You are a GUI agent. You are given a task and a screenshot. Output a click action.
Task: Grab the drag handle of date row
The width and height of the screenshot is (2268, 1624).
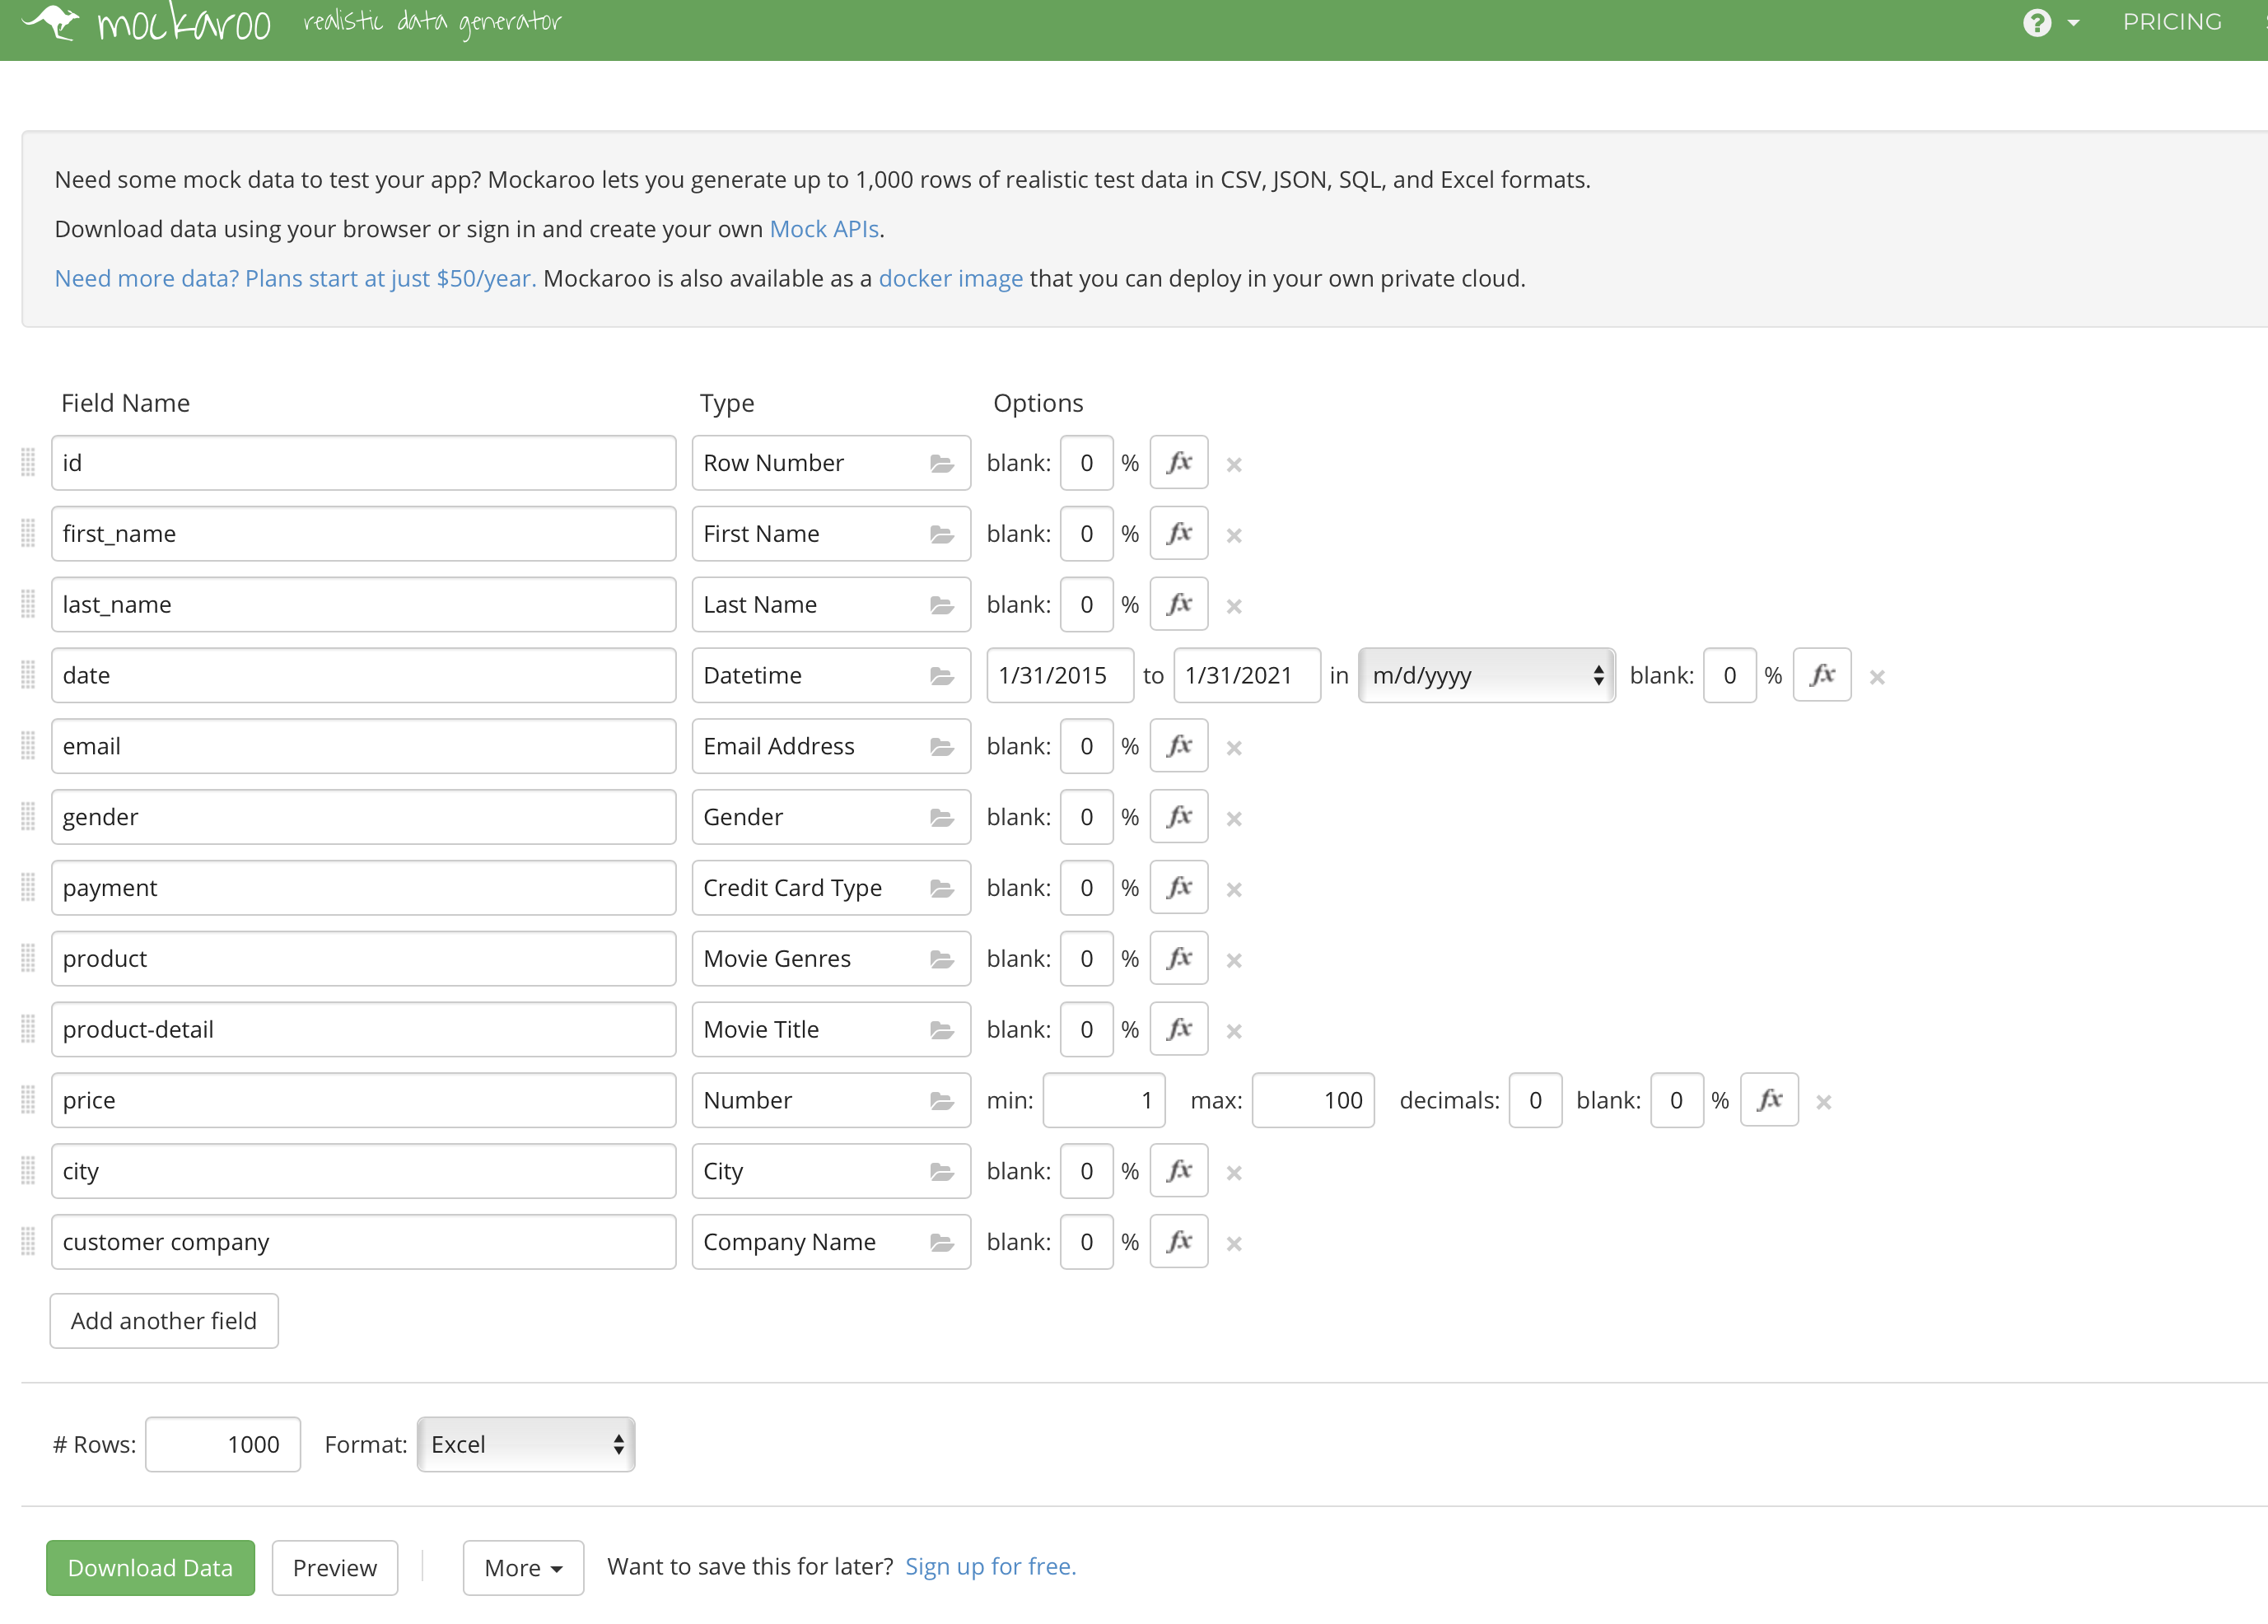tap(28, 676)
